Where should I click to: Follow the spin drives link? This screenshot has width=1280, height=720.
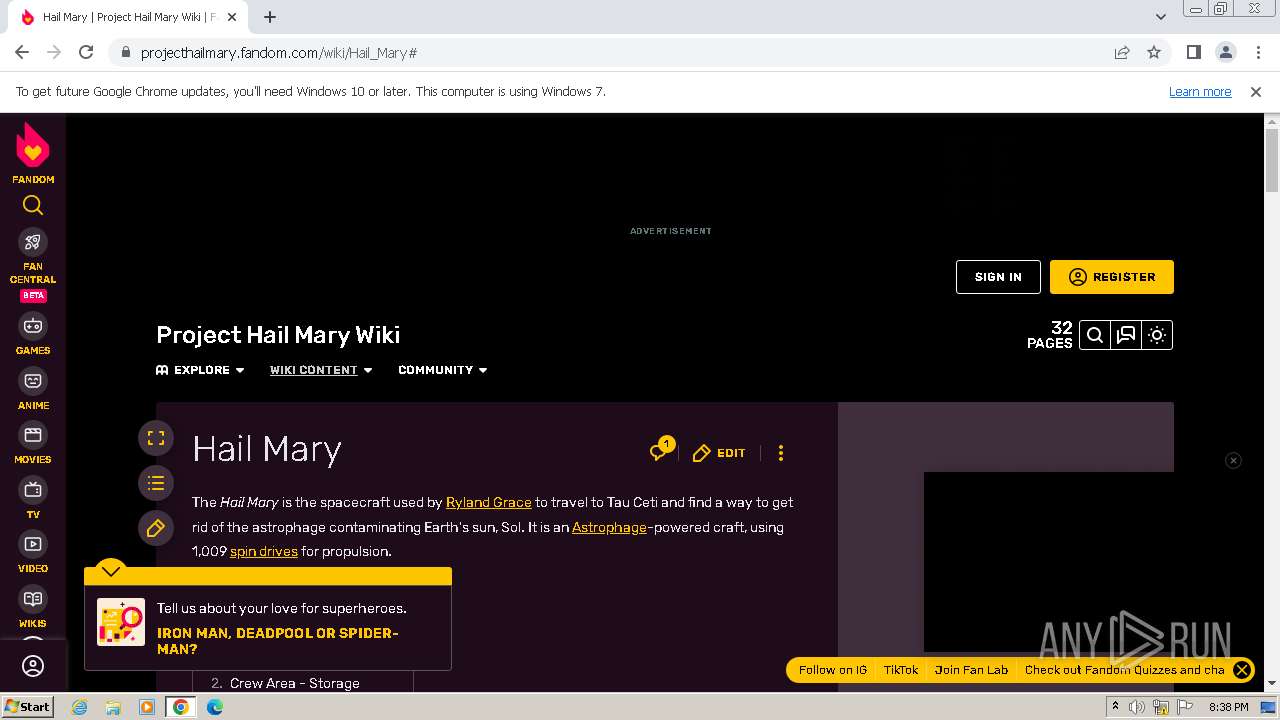coord(264,551)
